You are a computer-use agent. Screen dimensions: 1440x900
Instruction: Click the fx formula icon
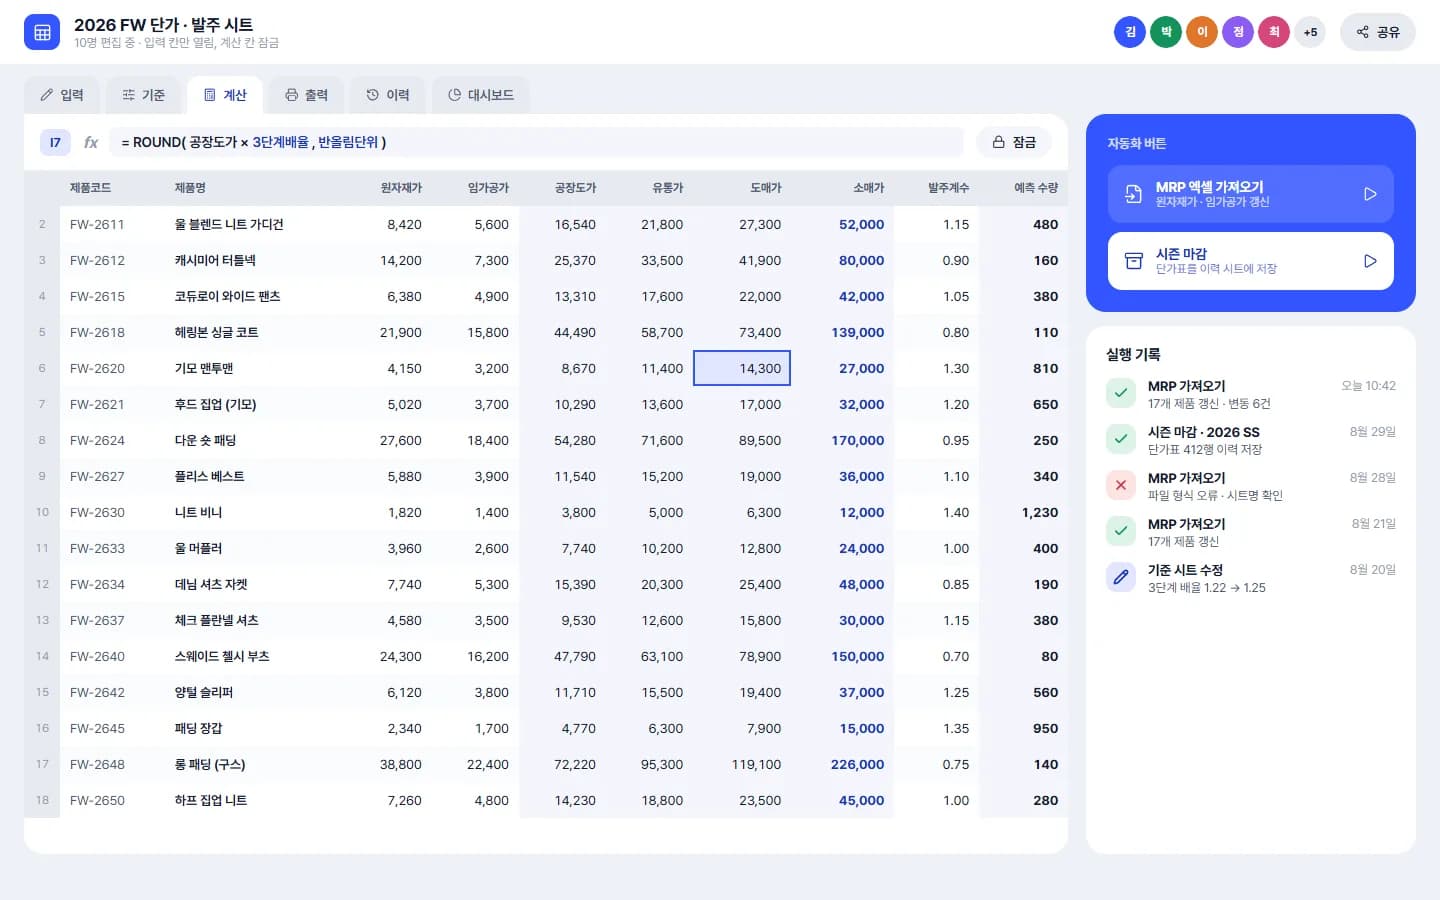[x=91, y=142]
